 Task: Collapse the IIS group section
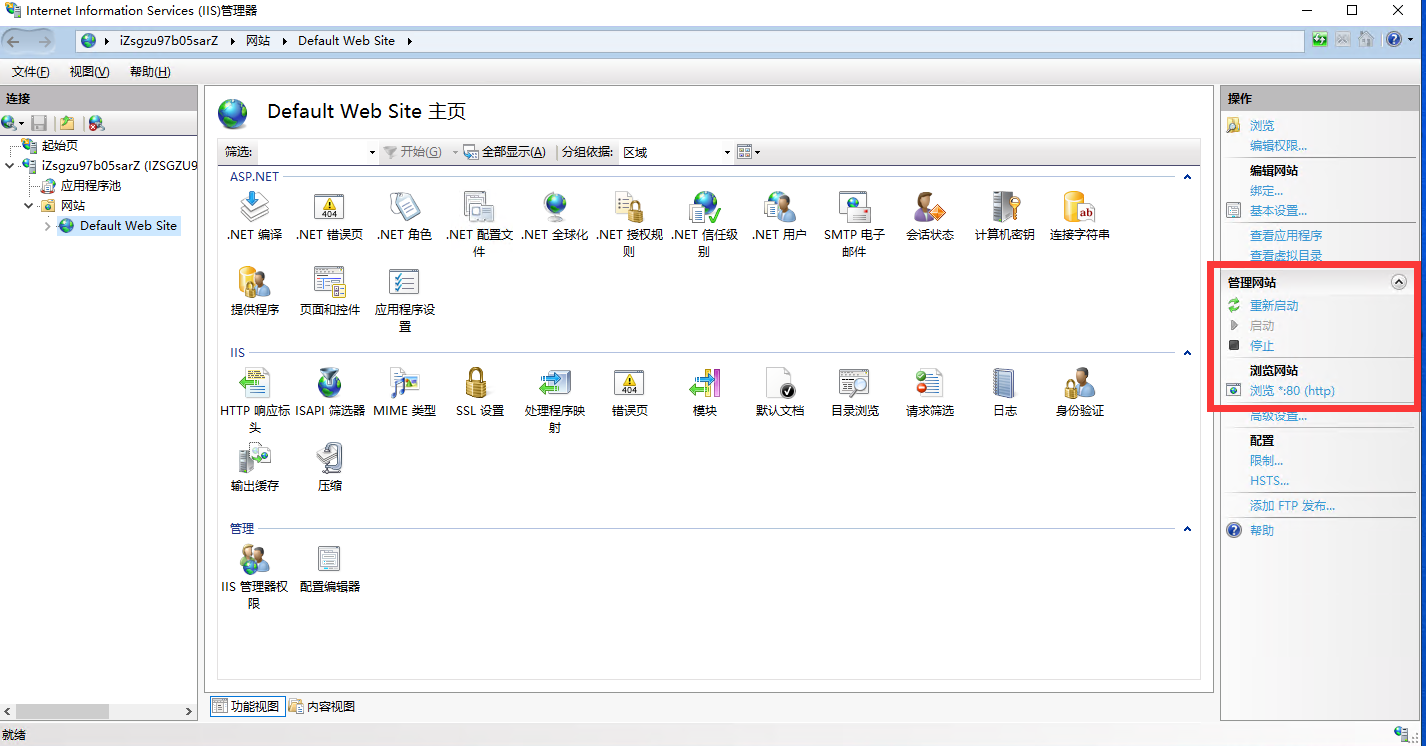click(1187, 353)
